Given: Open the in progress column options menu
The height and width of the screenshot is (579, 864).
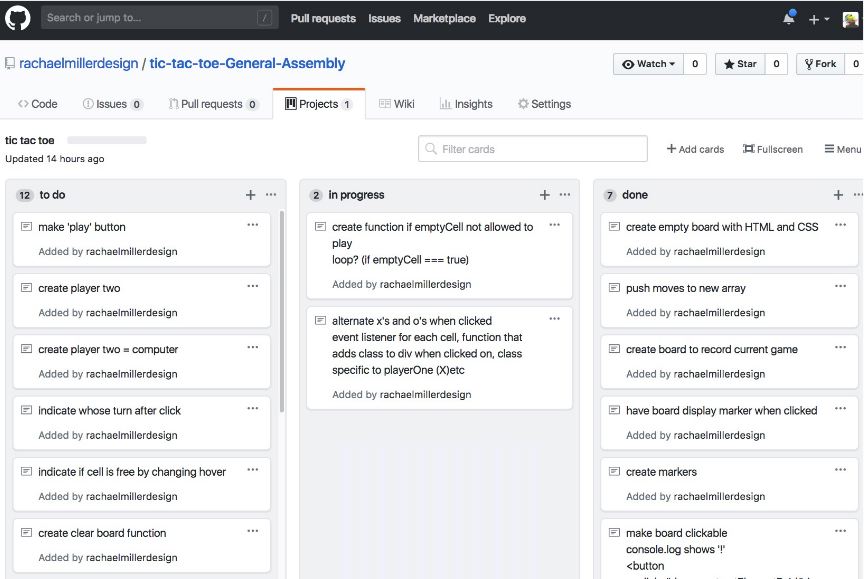Looking at the screenshot, I should (565, 194).
